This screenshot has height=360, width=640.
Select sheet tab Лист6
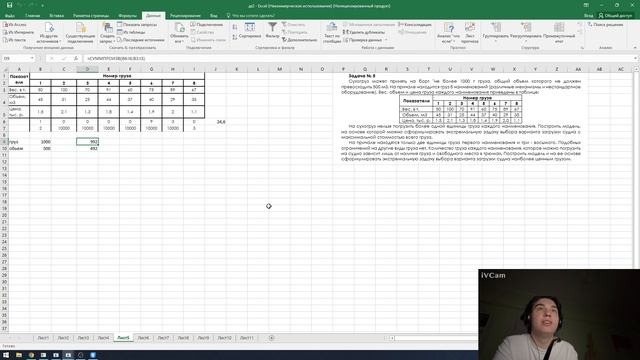(143, 338)
